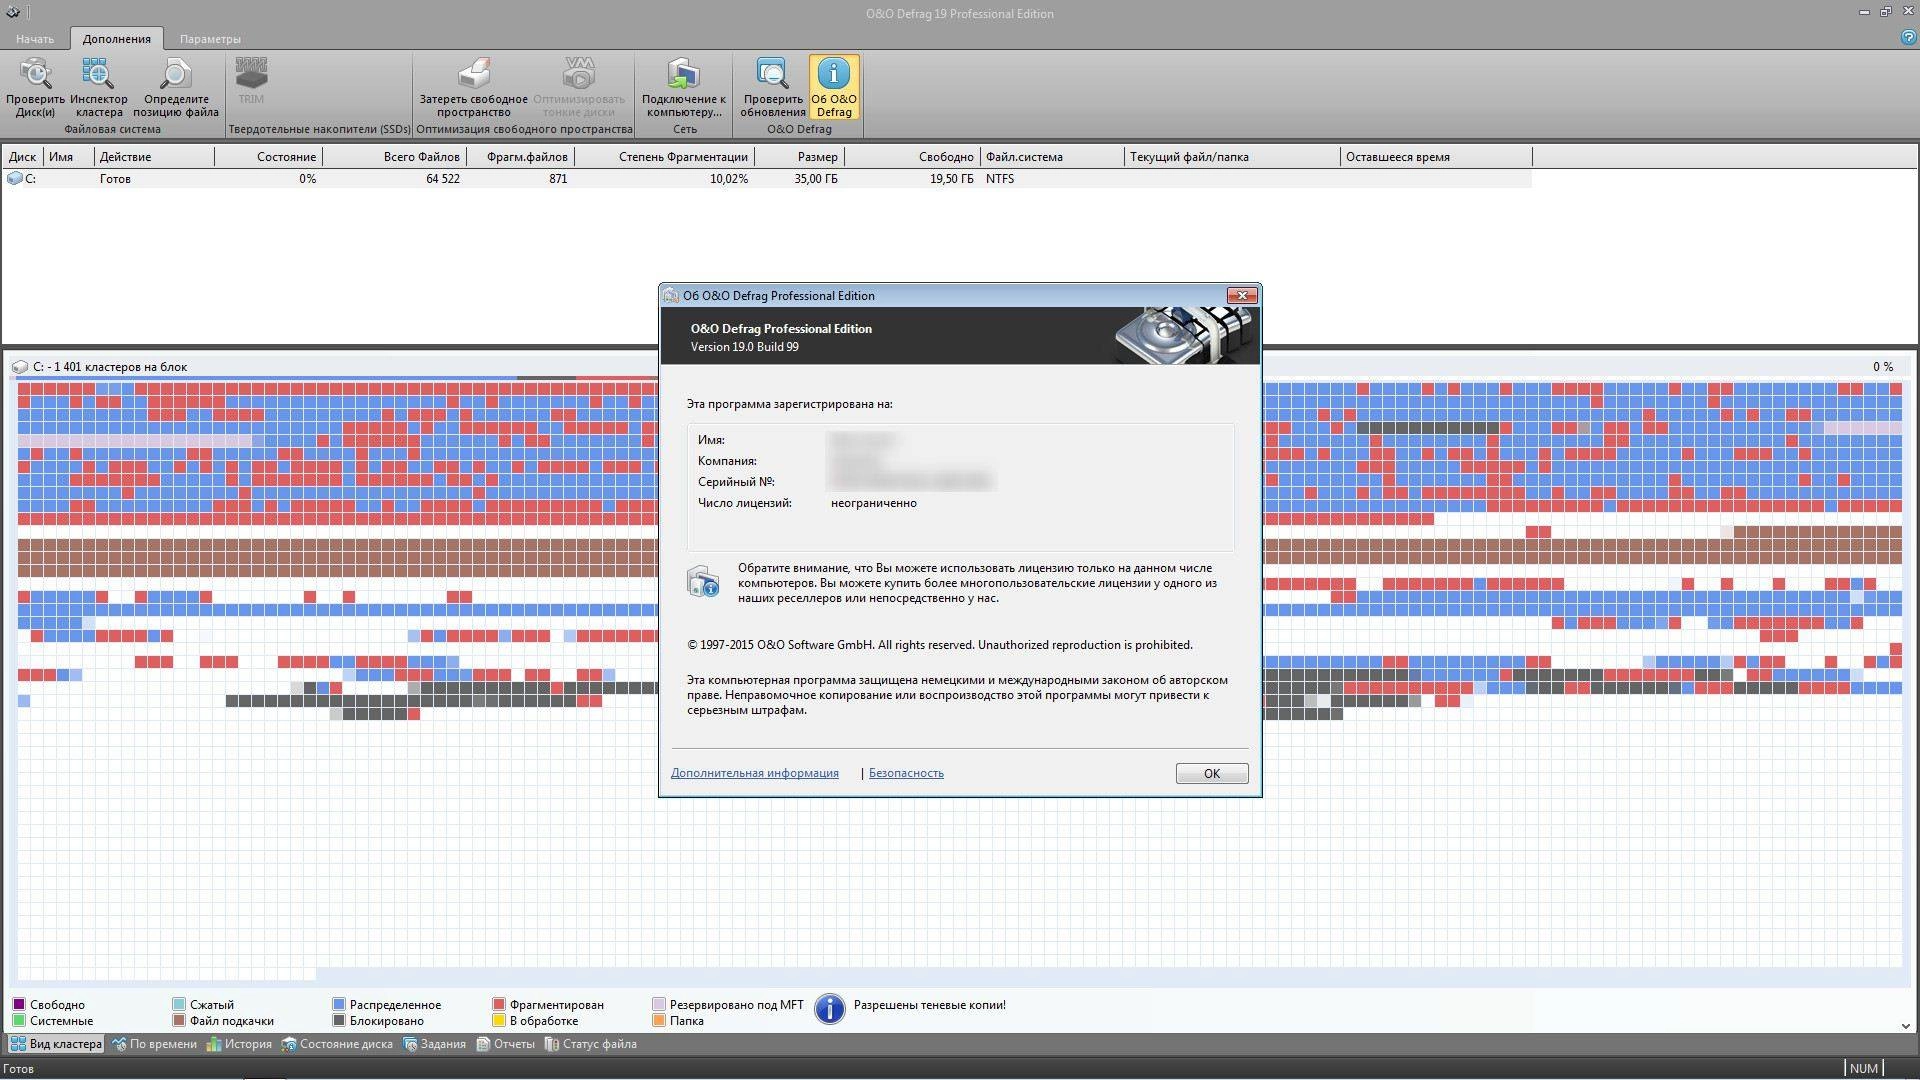Click the Распределенное legend swatch
The height and width of the screenshot is (1080, 1920).
pyautogui.click(x=339, y=1004)
